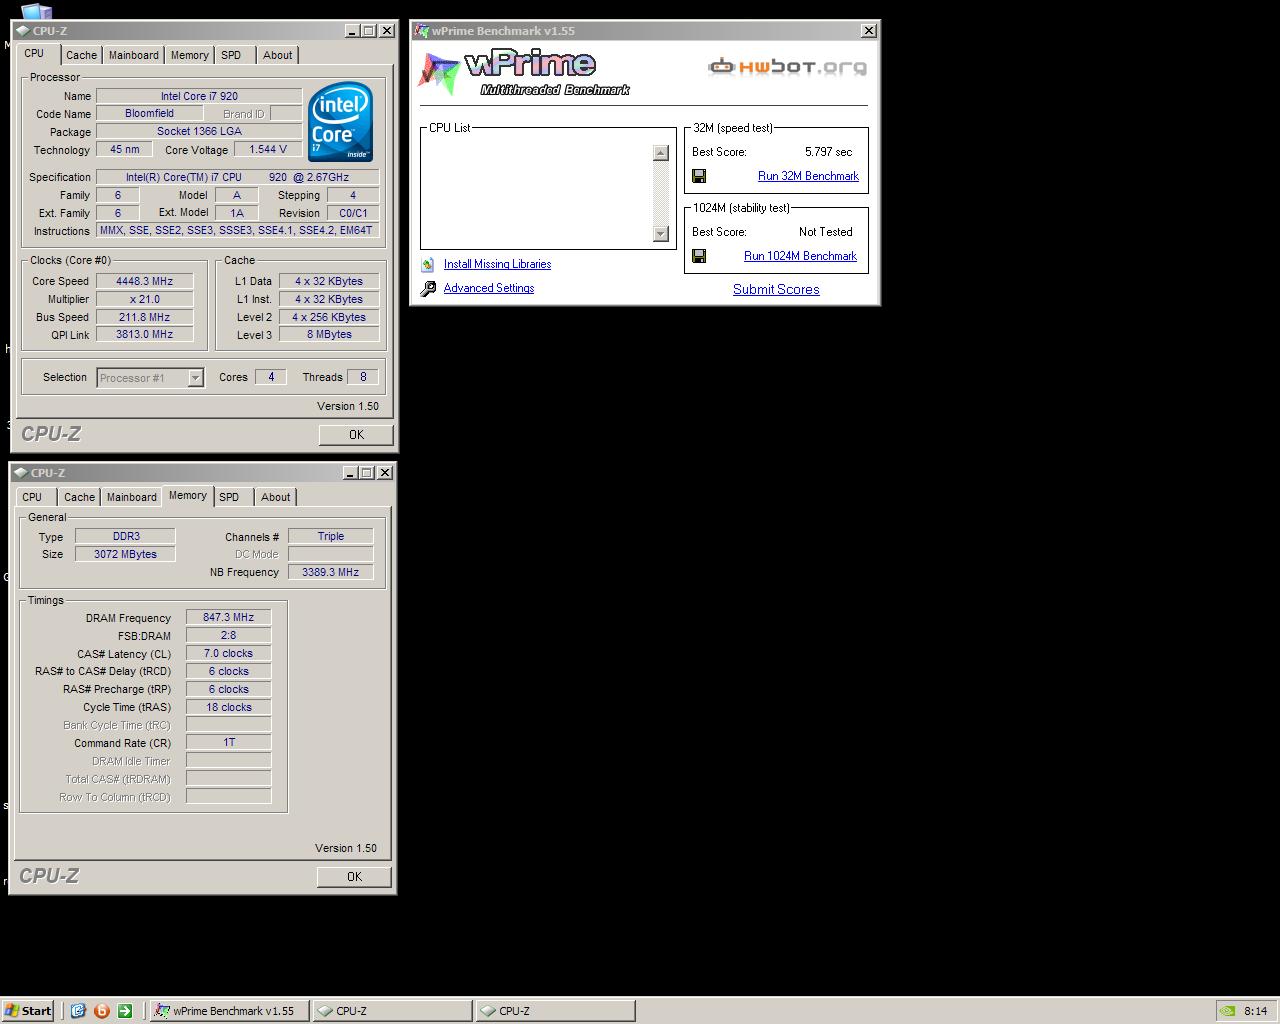Click the Threads count 8 field

pos(363,377)
